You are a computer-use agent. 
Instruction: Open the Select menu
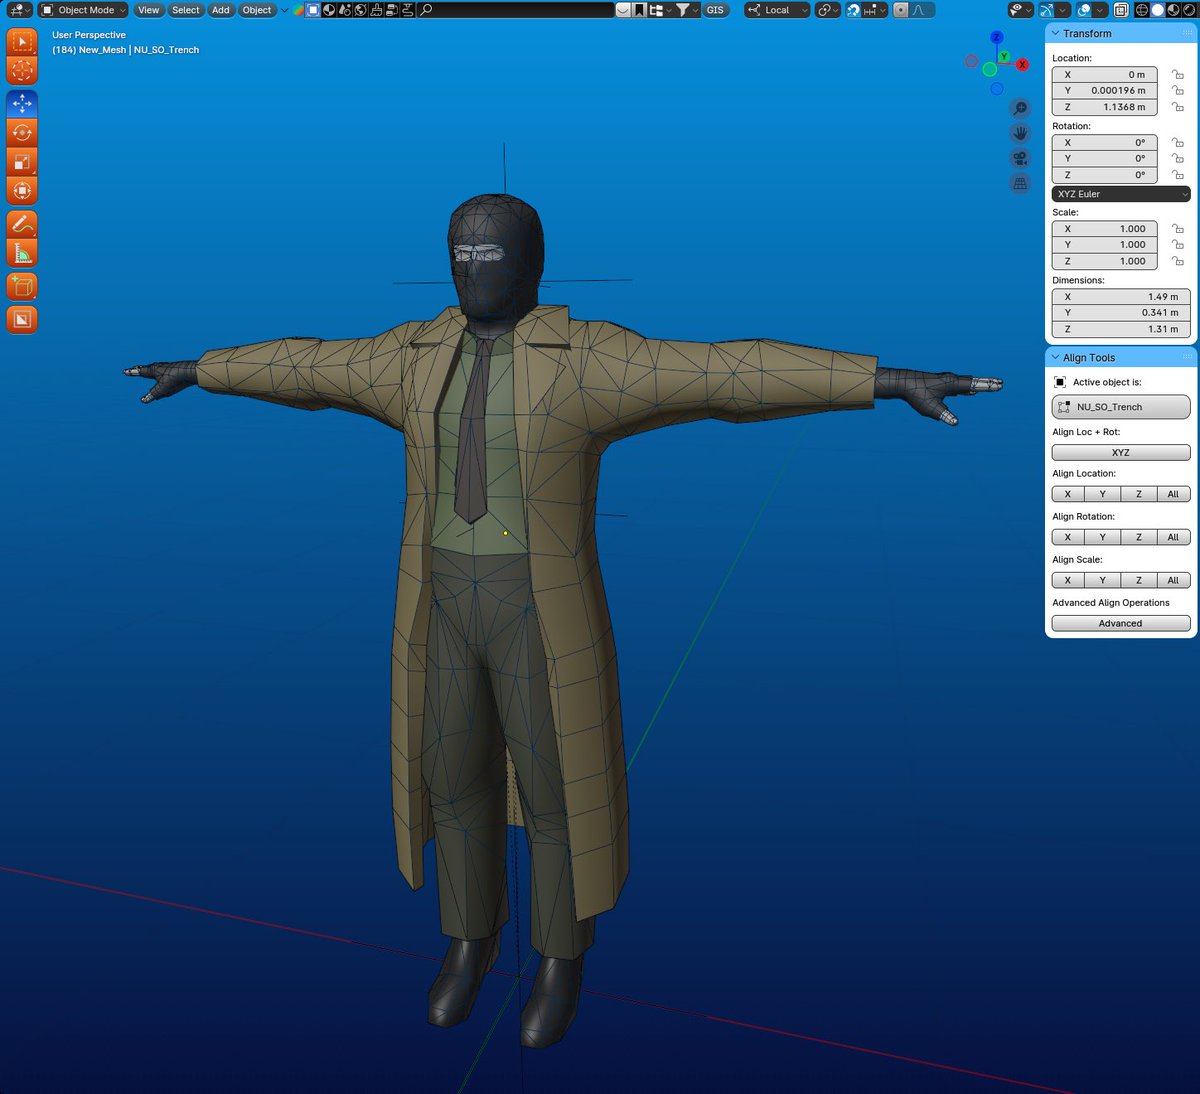[186, 10]
